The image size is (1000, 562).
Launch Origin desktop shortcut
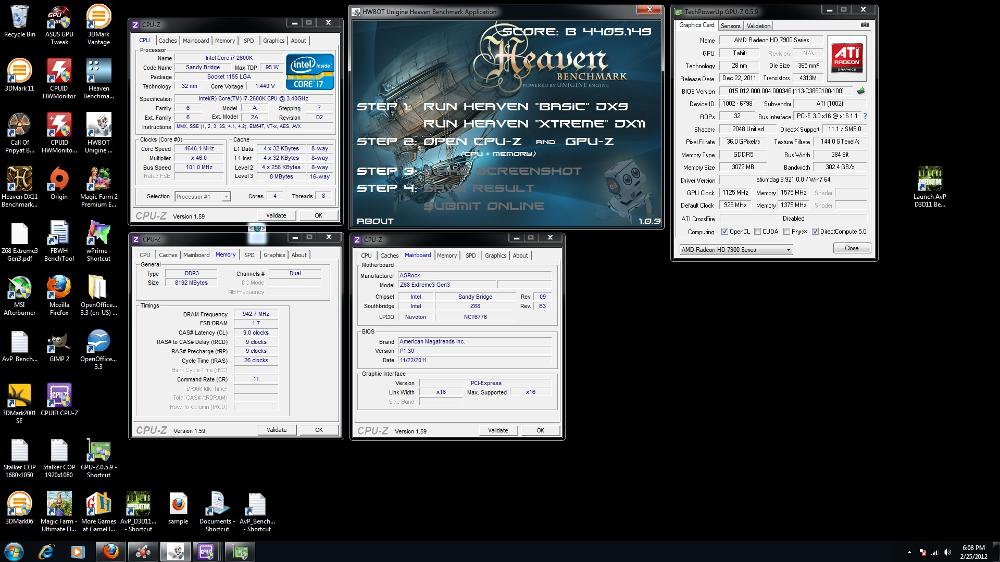pyautogui.click(x=59, y=183)
